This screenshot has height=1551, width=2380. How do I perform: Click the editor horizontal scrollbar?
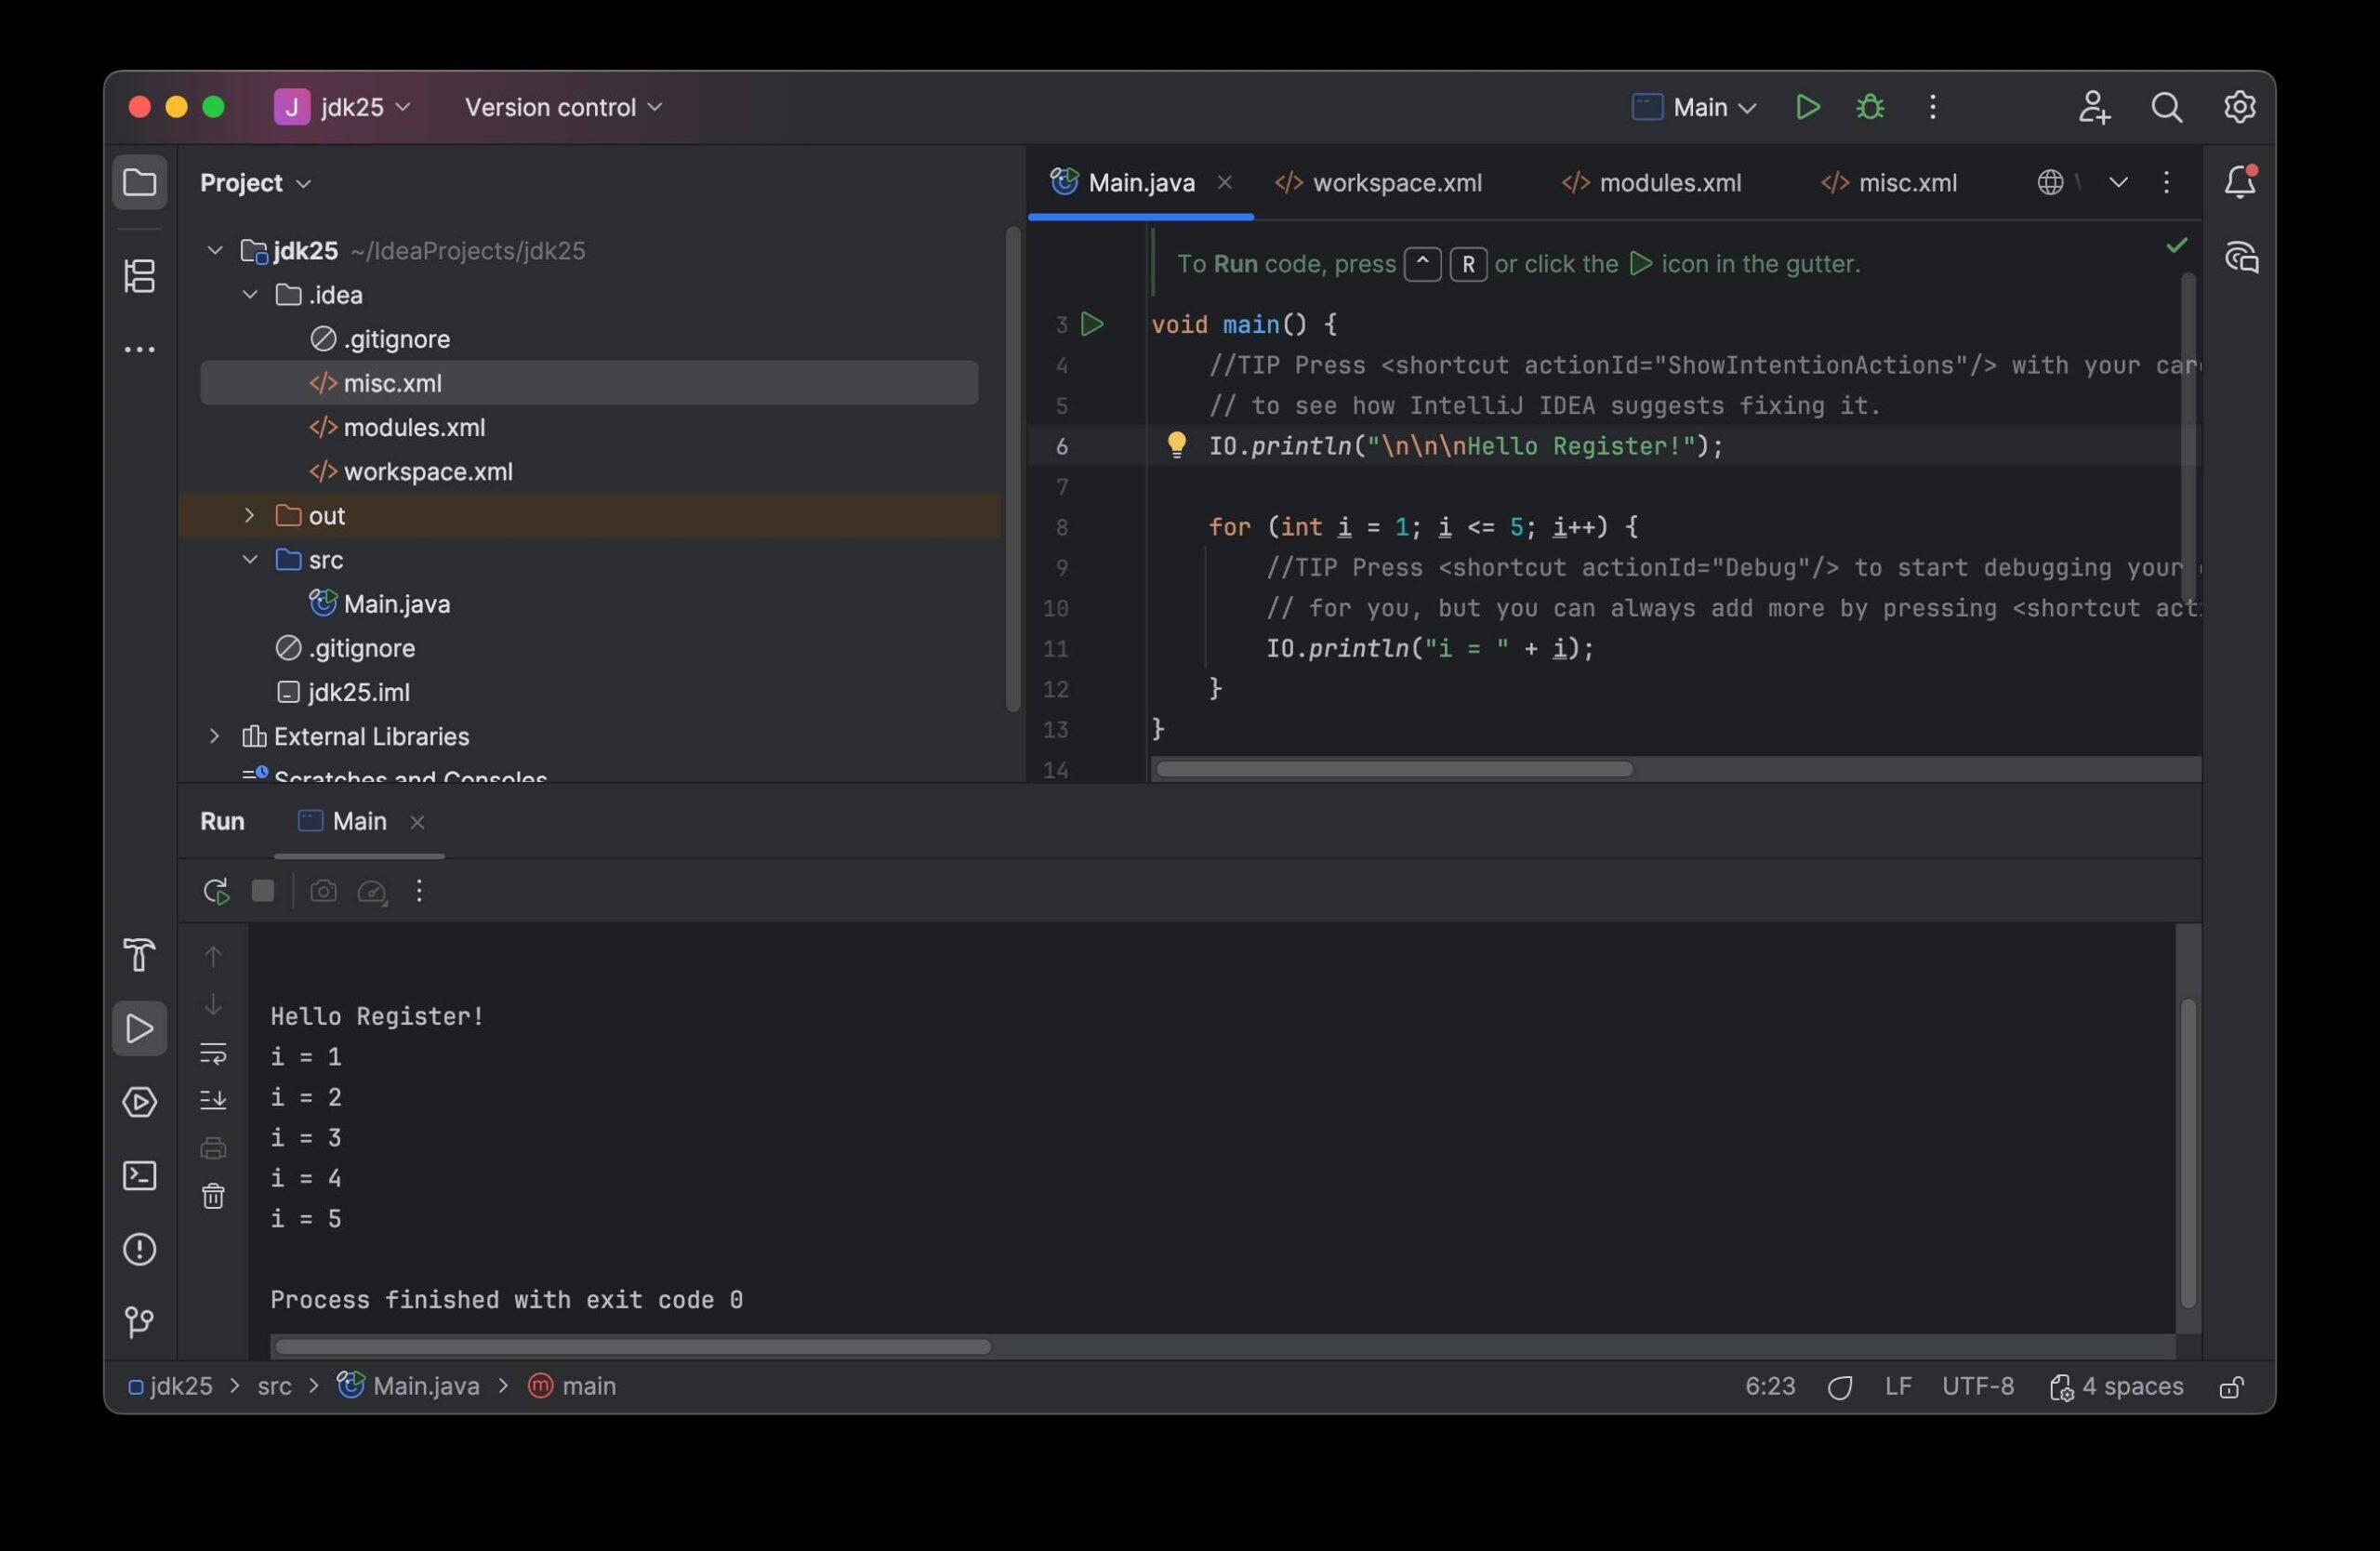point(1394,769)
